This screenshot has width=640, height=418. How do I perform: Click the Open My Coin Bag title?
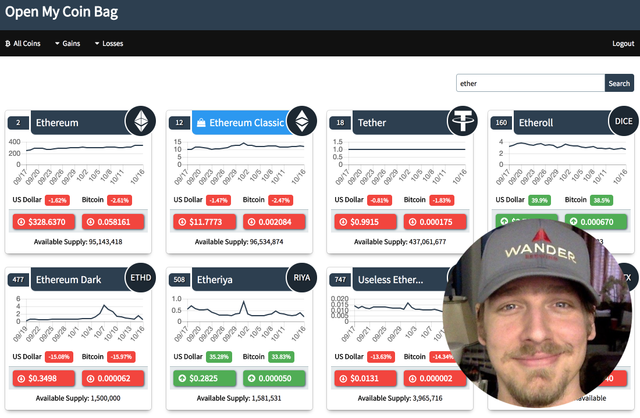pos(62,12)
